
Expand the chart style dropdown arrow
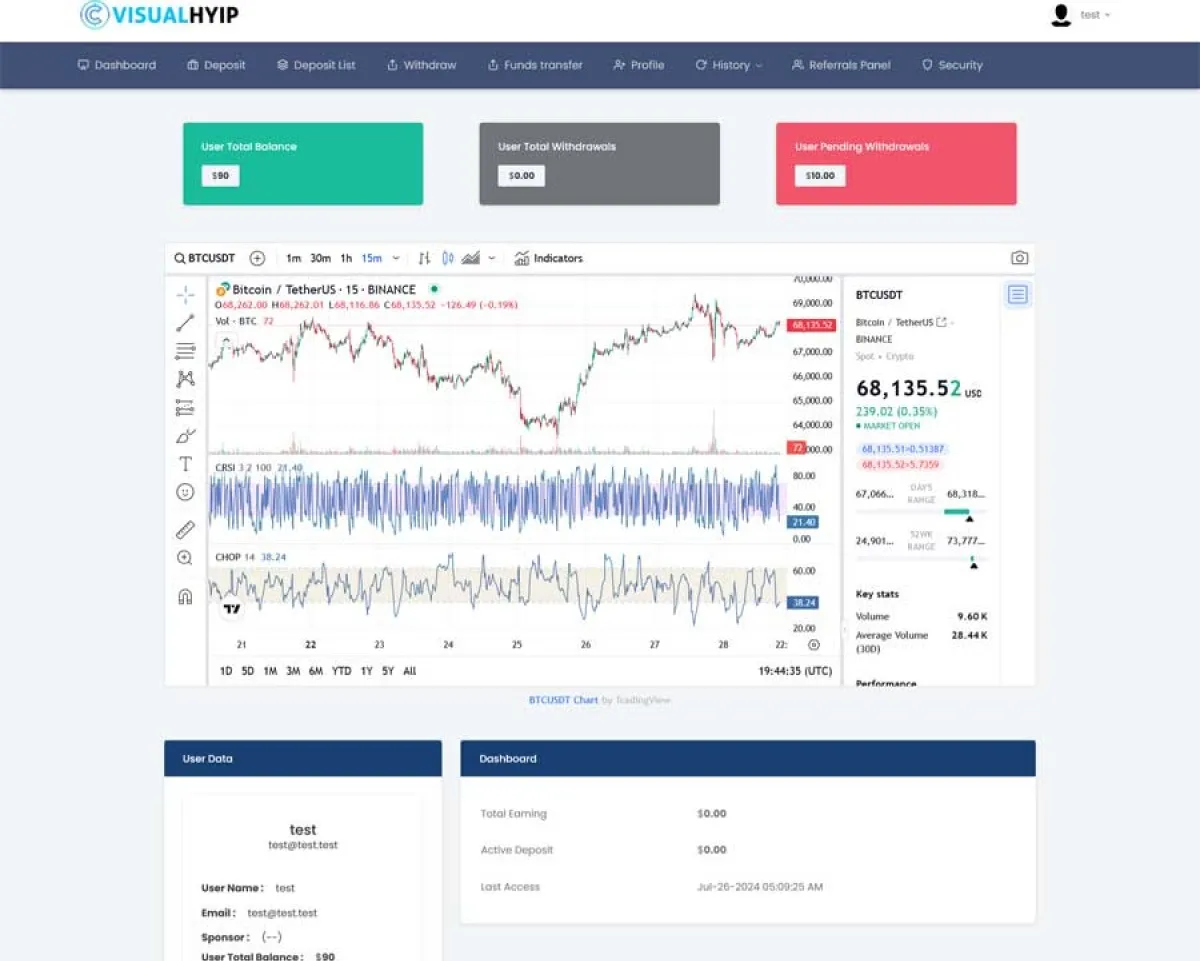point(491,258)
